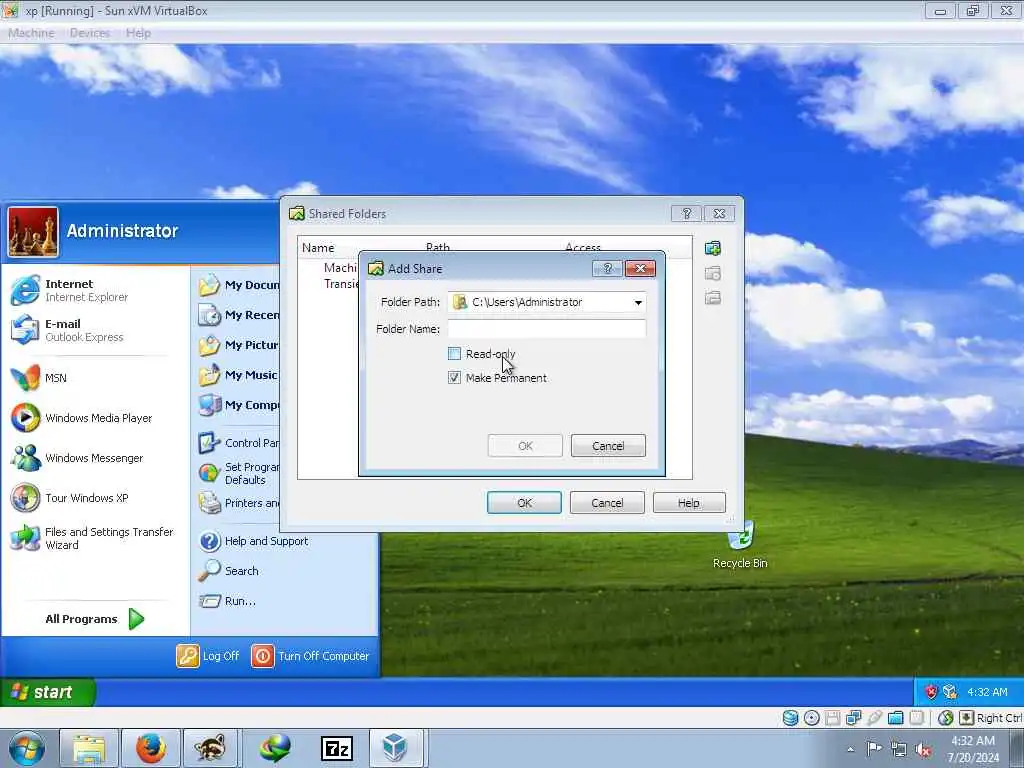Viewport: 1024px width, 768px height.
Task: Click the Remove Share icon beside the list
Action: 712,298
